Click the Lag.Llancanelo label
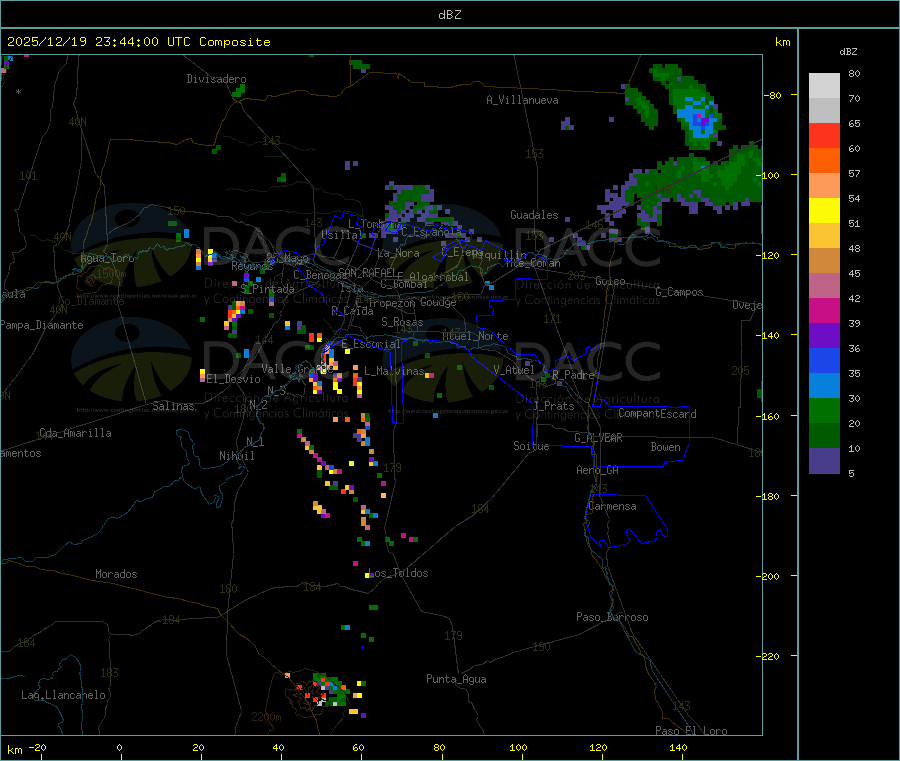 [x=63, y=695]
